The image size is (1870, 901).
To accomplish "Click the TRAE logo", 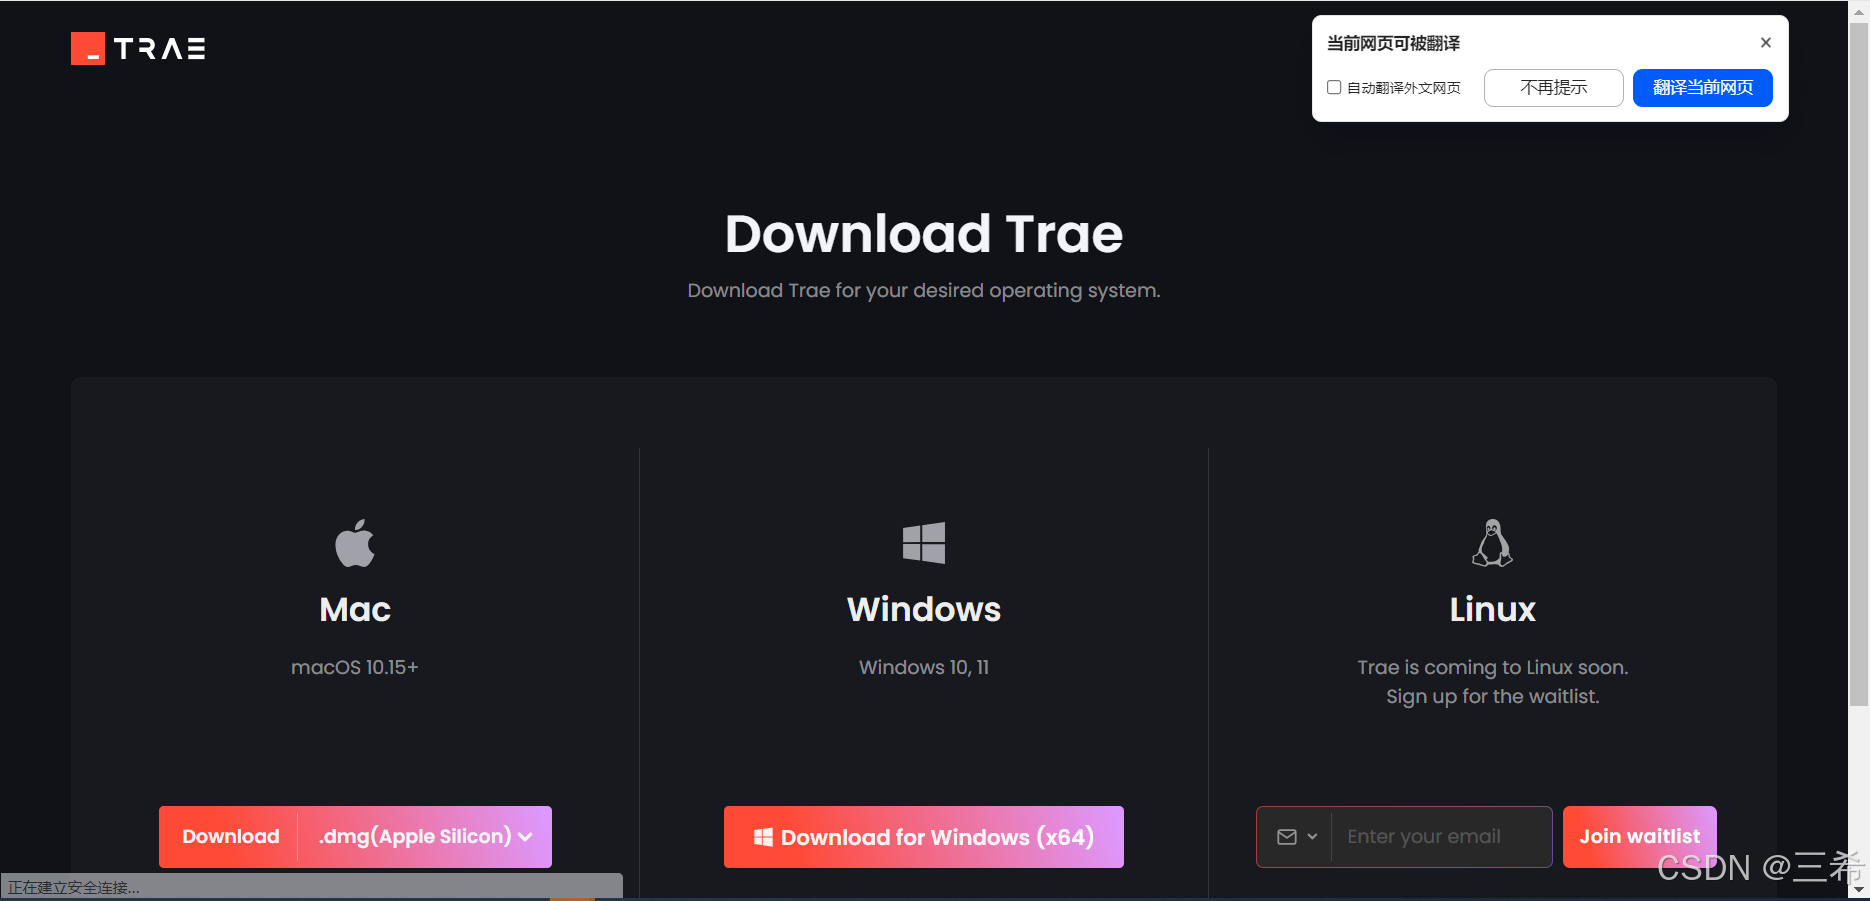I will pyautogui.click(x=138, y=48).
